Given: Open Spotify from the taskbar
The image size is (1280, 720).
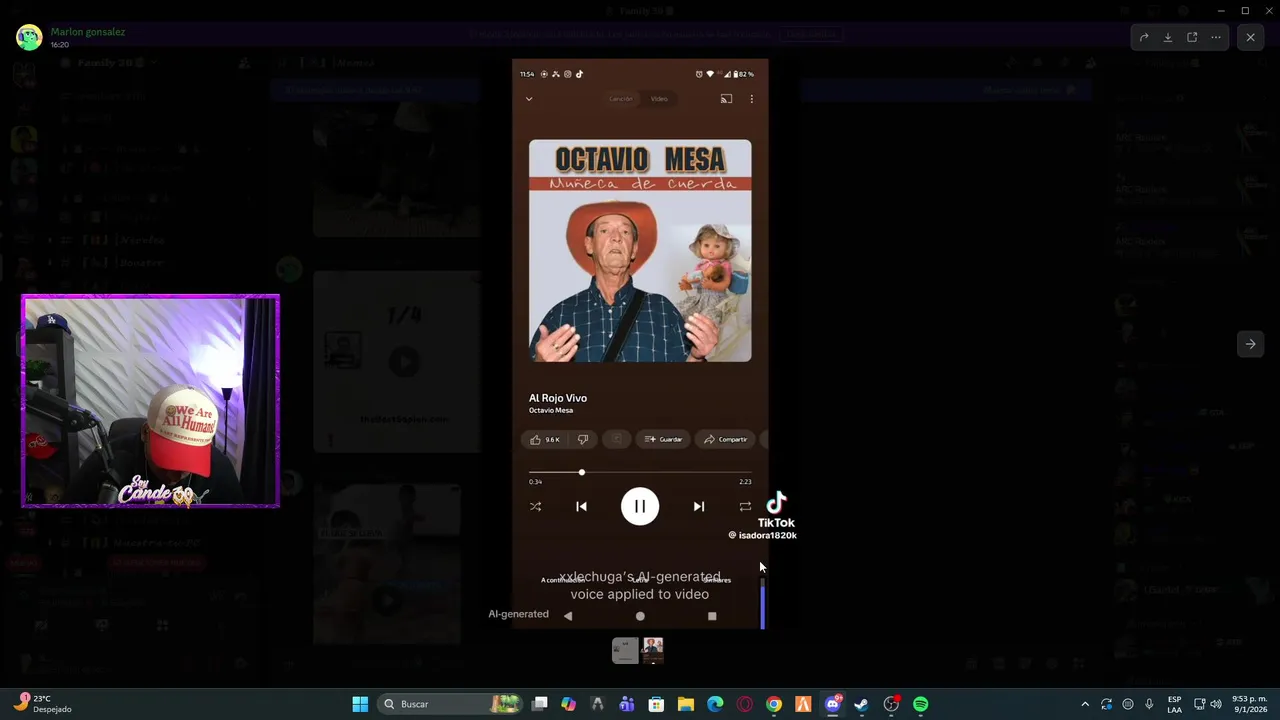Looking at the screenshot, I should point(920,704).
